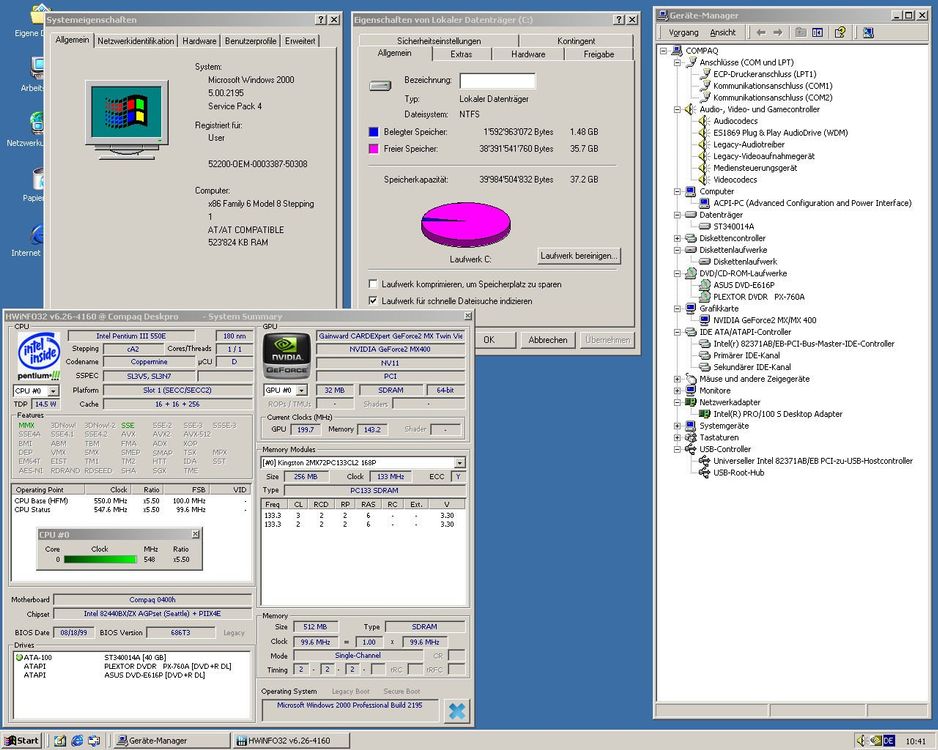Toggle the ECC checkbox in Memory Modules panel
The height and width of the screenshot is (750, 938).
458,476
